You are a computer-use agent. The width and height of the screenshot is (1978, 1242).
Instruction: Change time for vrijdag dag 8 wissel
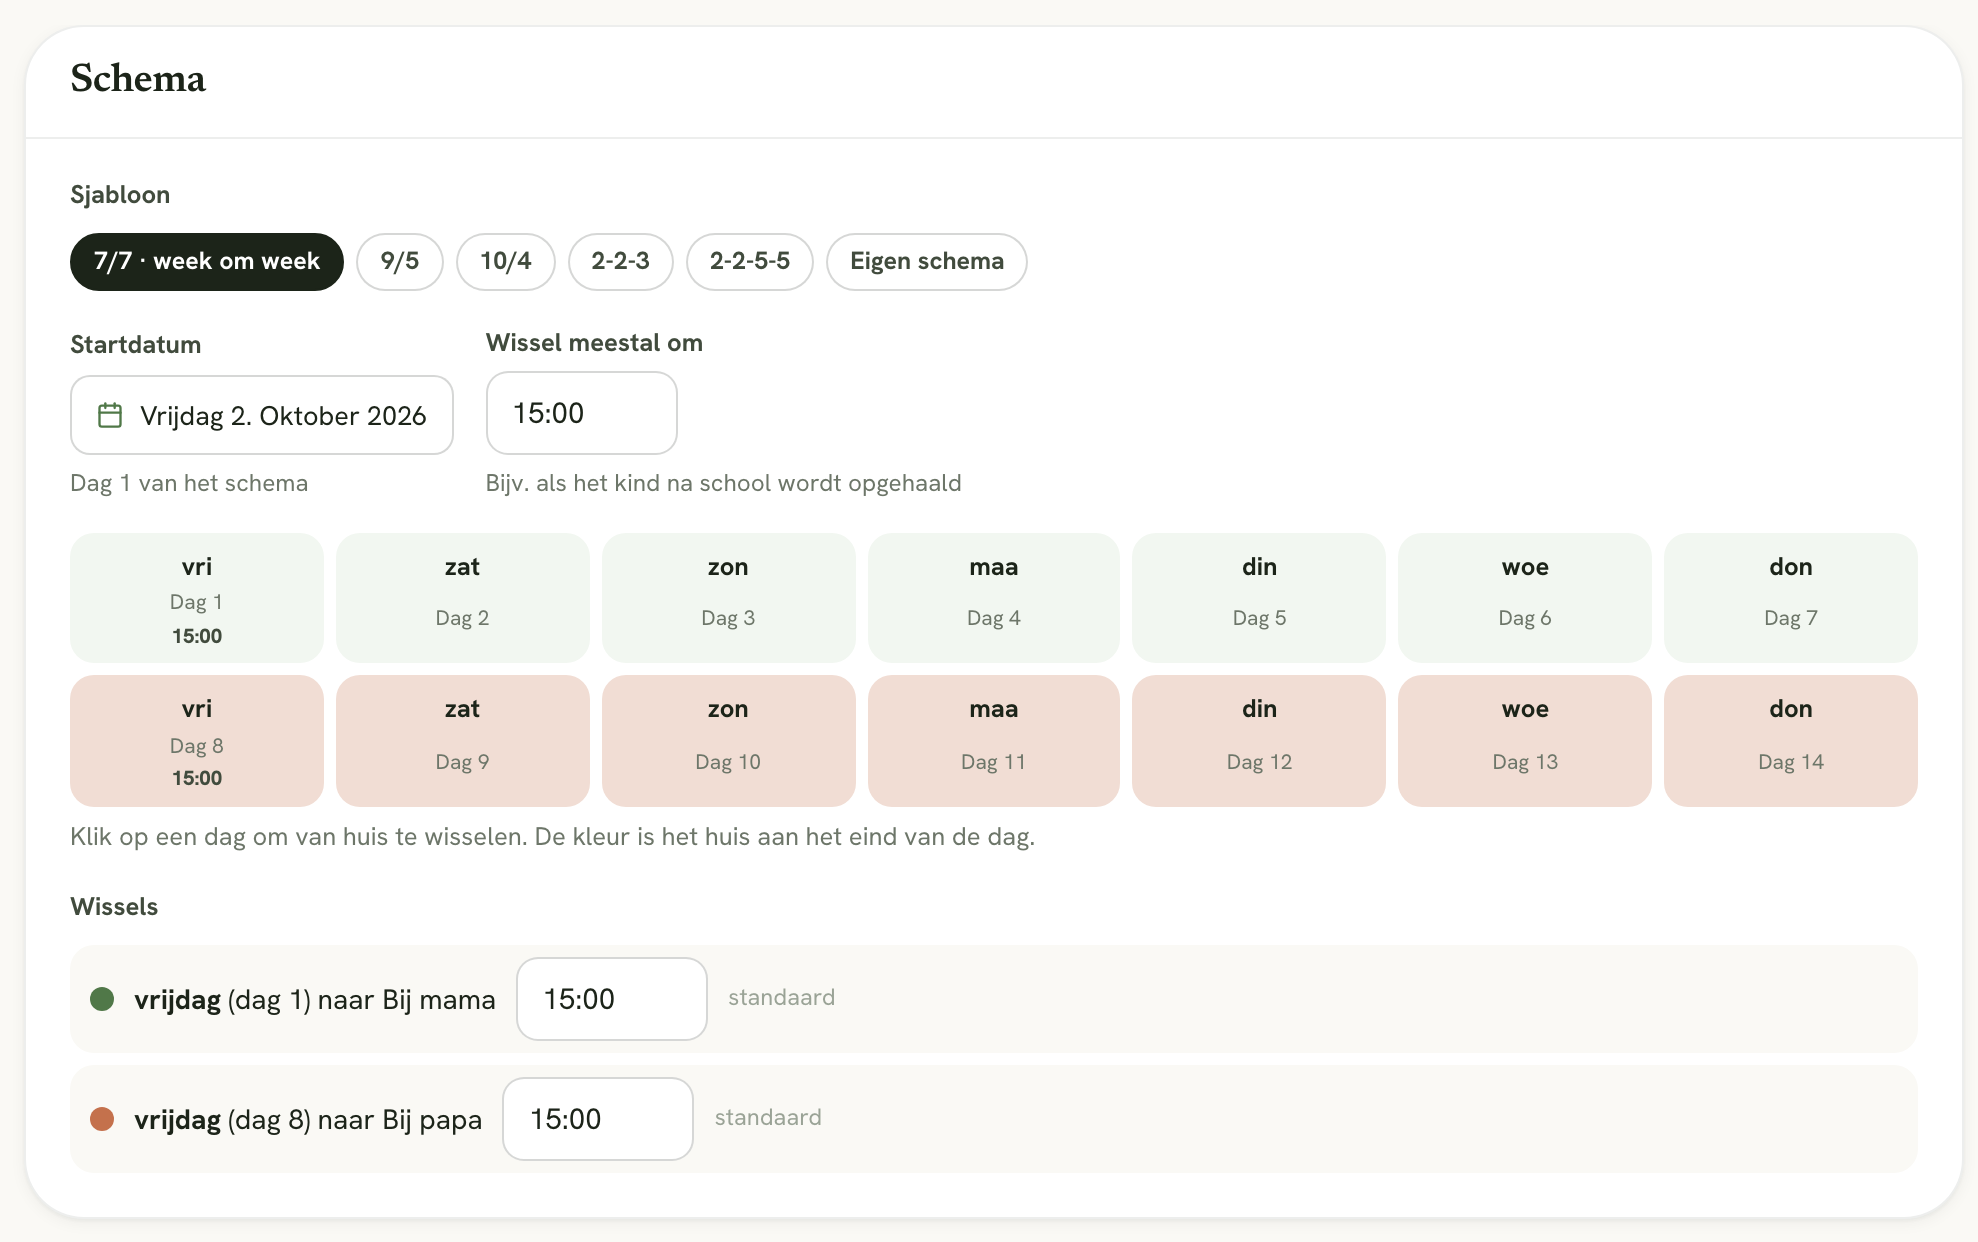pos(598,1119)
